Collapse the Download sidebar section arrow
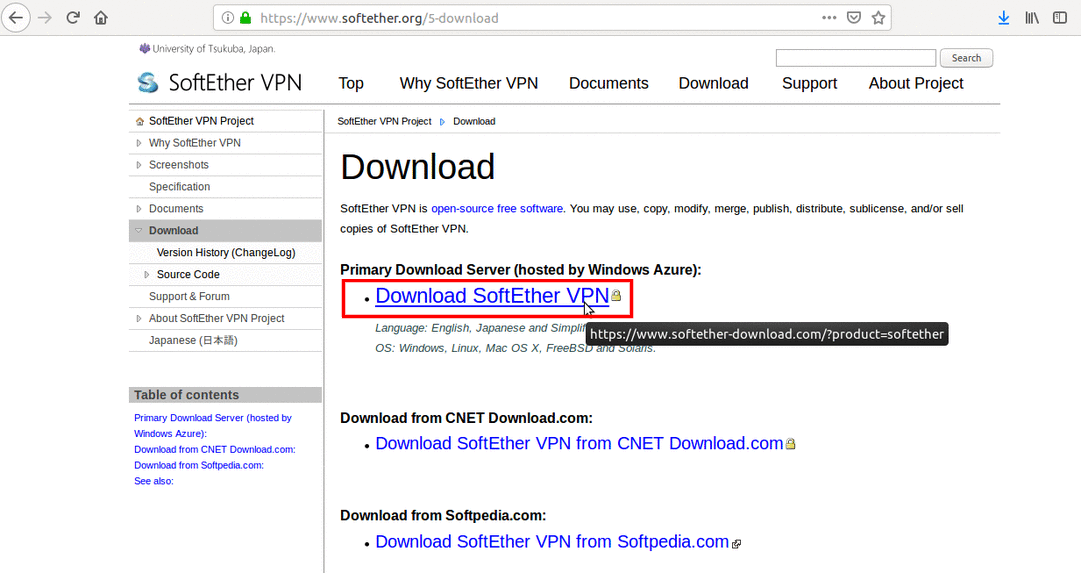 (139, 230)
